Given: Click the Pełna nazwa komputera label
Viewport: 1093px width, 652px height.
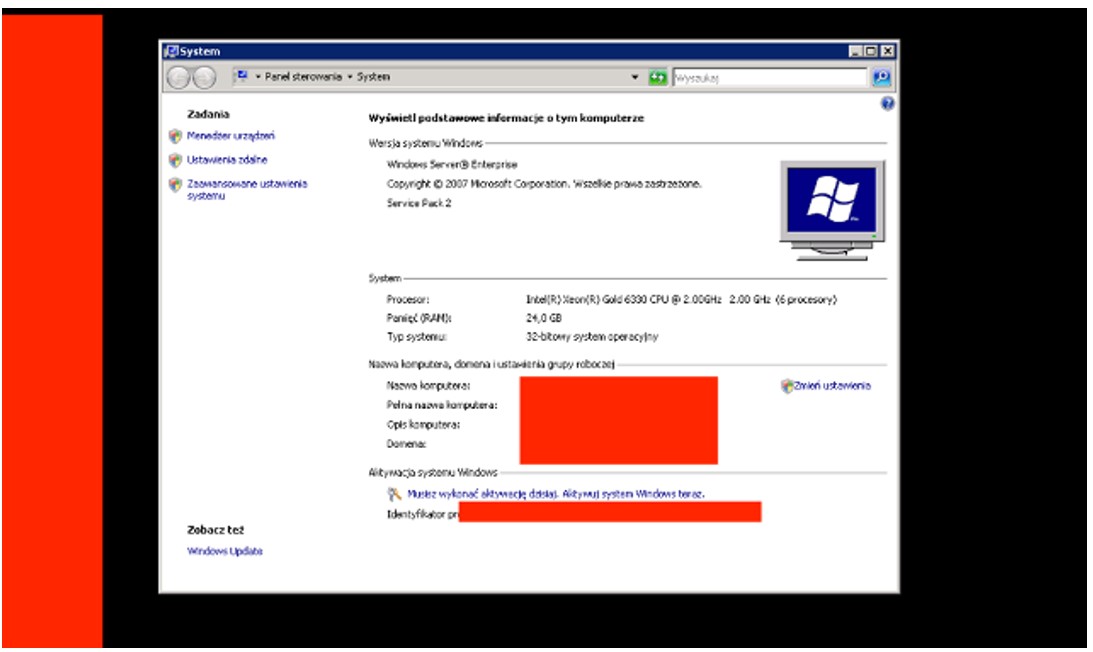Looking at the screenshot, I should pos(442,405).
